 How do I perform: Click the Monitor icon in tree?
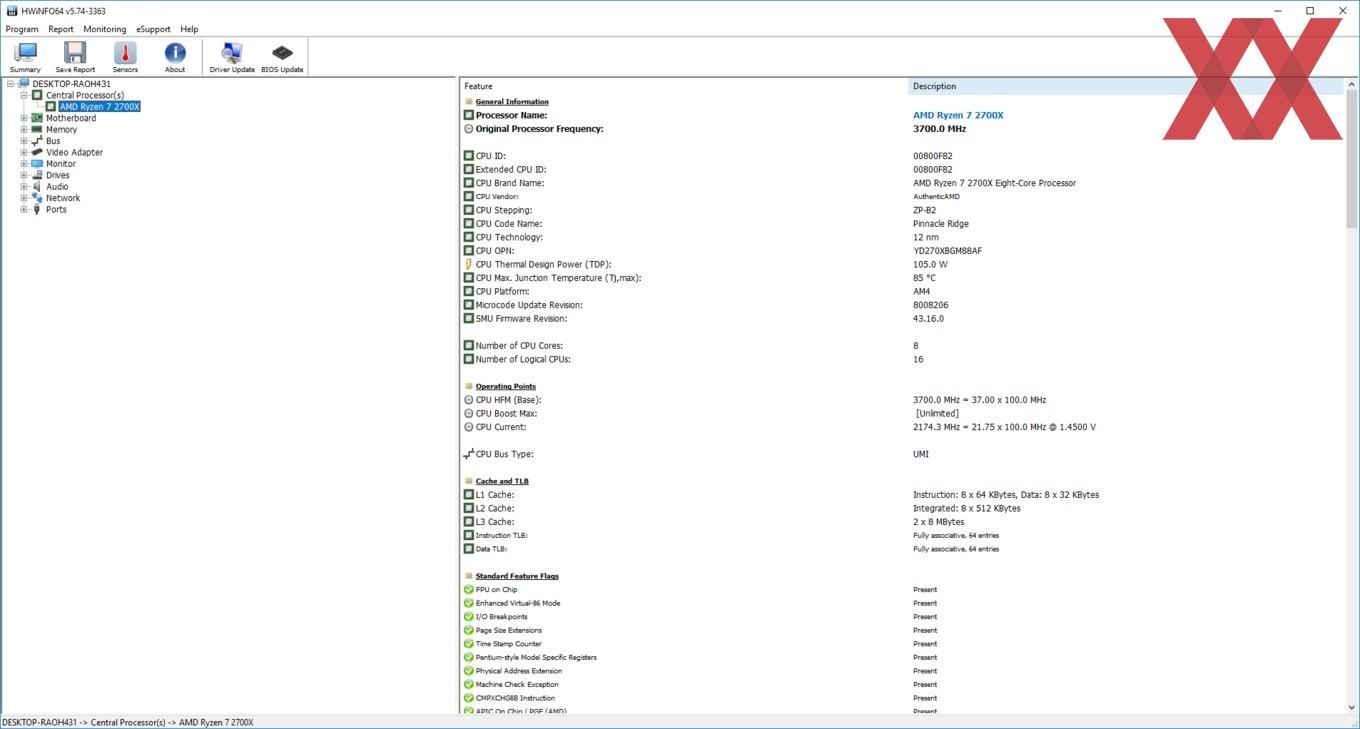tap(37, 164)
